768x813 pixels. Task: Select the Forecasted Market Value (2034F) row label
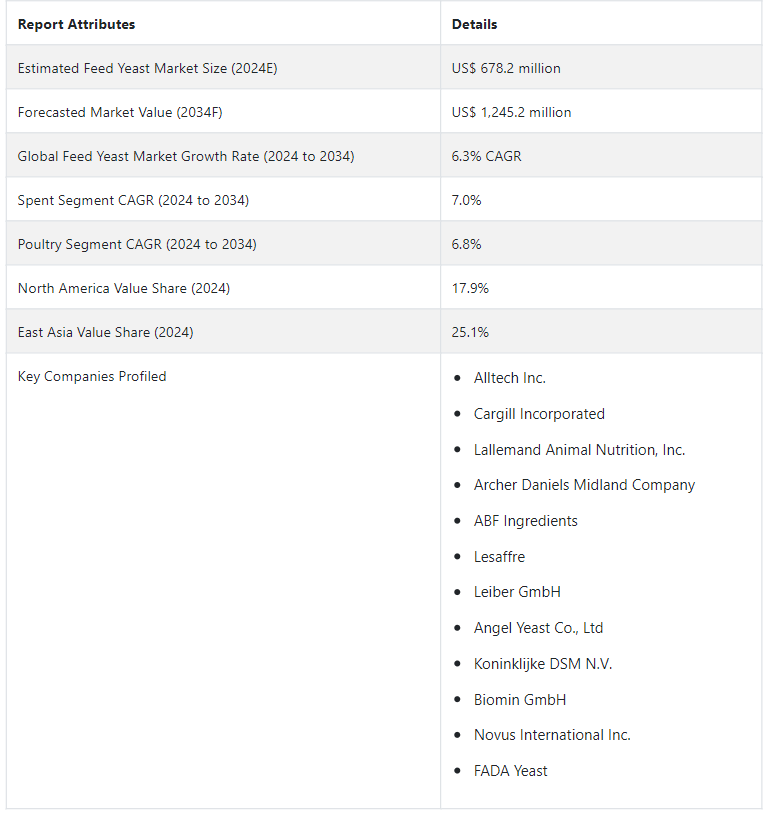(x=120, y=113)
